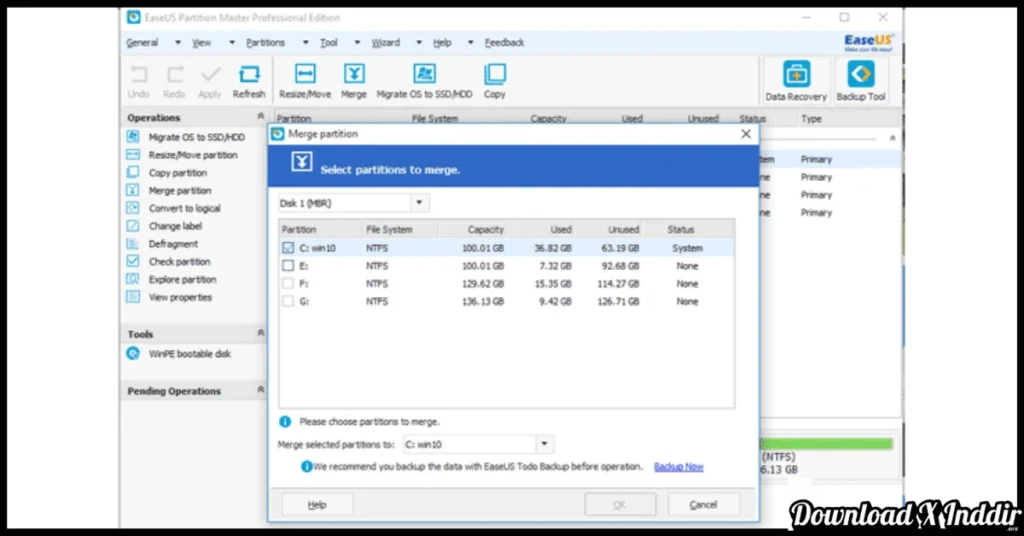Viewport: 1024px width, 536px height.
Task: Collapse the Operations panel
Action: click(x=261, y=116)
